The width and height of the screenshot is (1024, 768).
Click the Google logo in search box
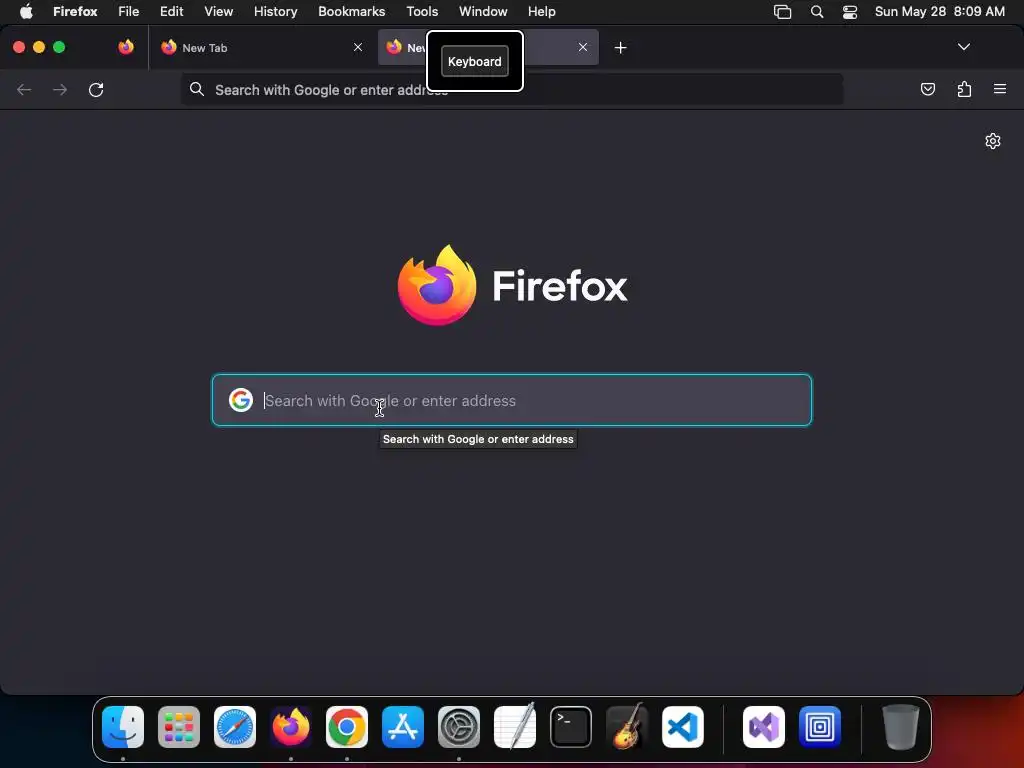point(241,400)
